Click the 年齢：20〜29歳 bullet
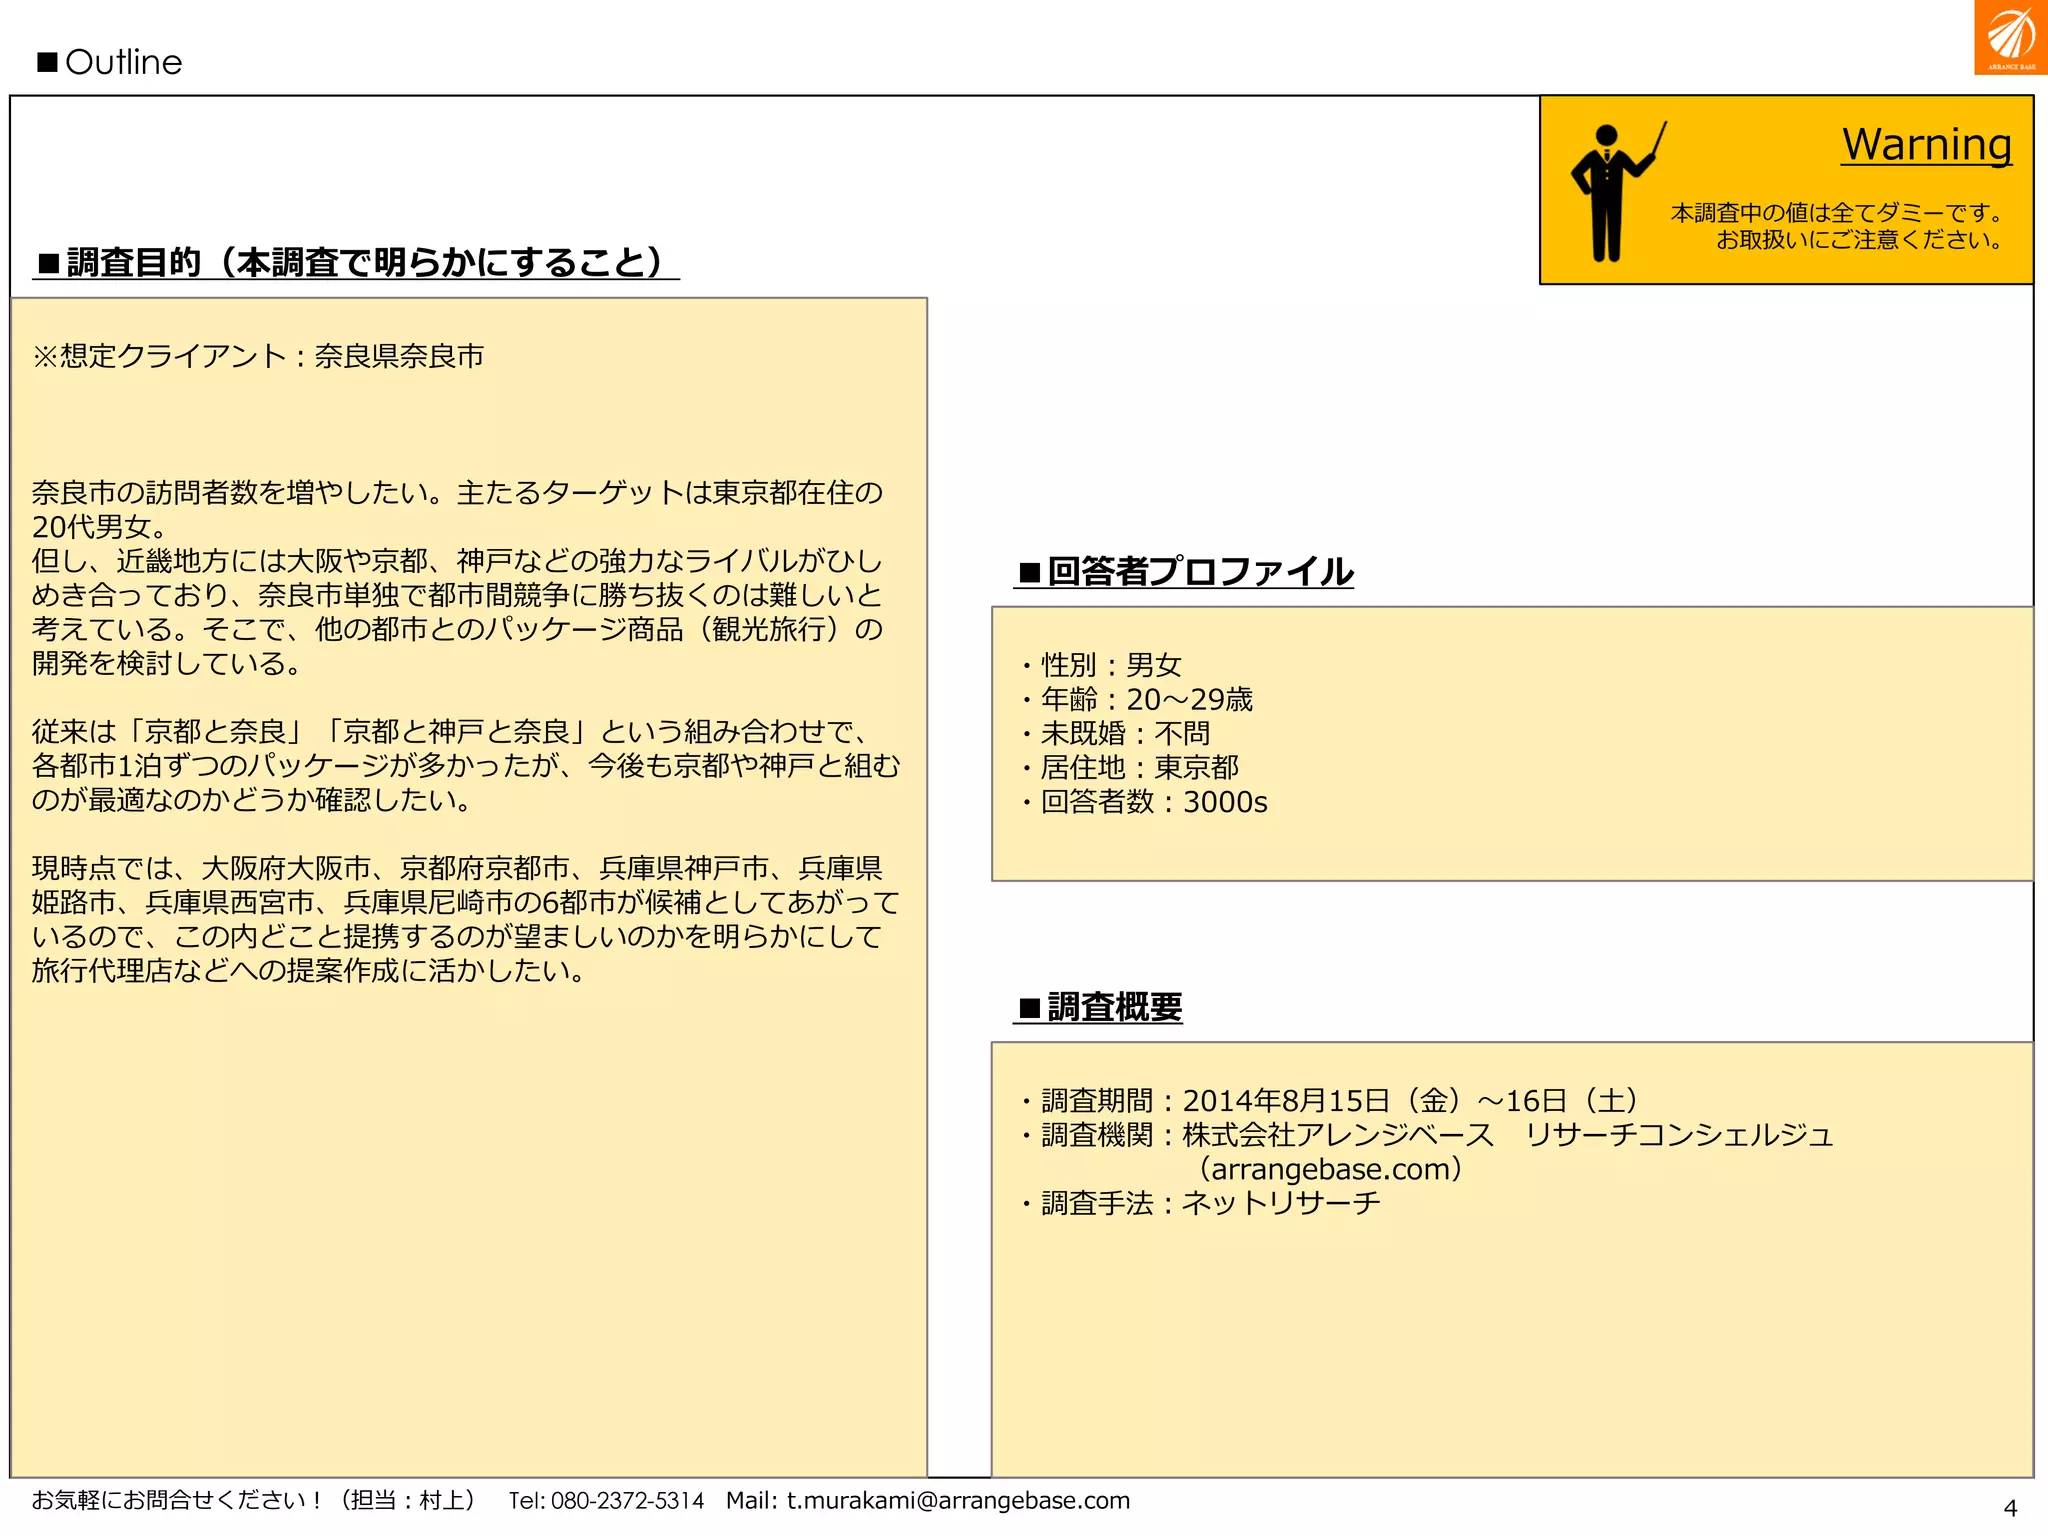Image resolution: width=2048 pixels, height=1536 pixels. [x=1136, y=699]
